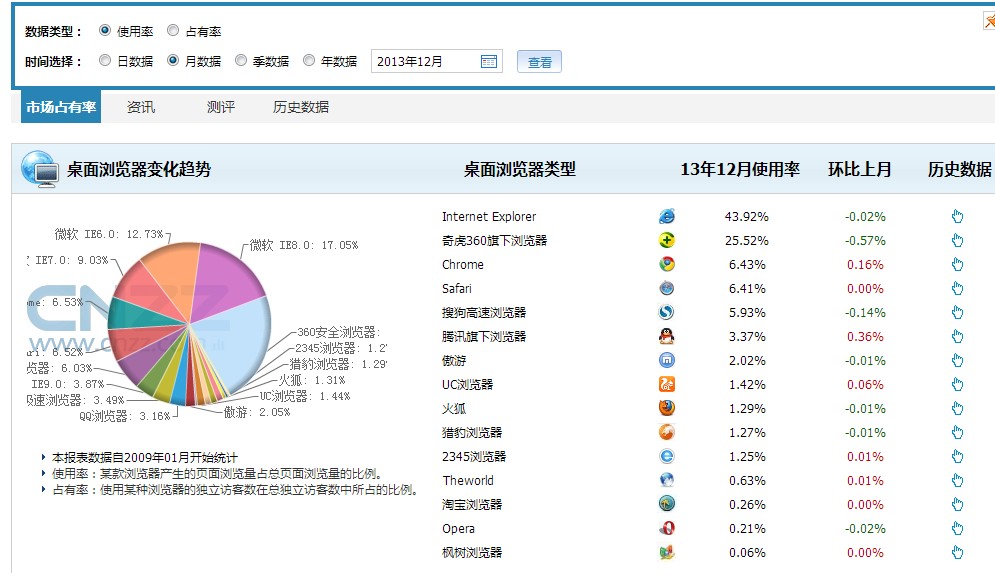Click the 奇虎360旗下浏览器 row label
Image resolution: width=995 pixels, height=573 pixels.
click(494, 240)
